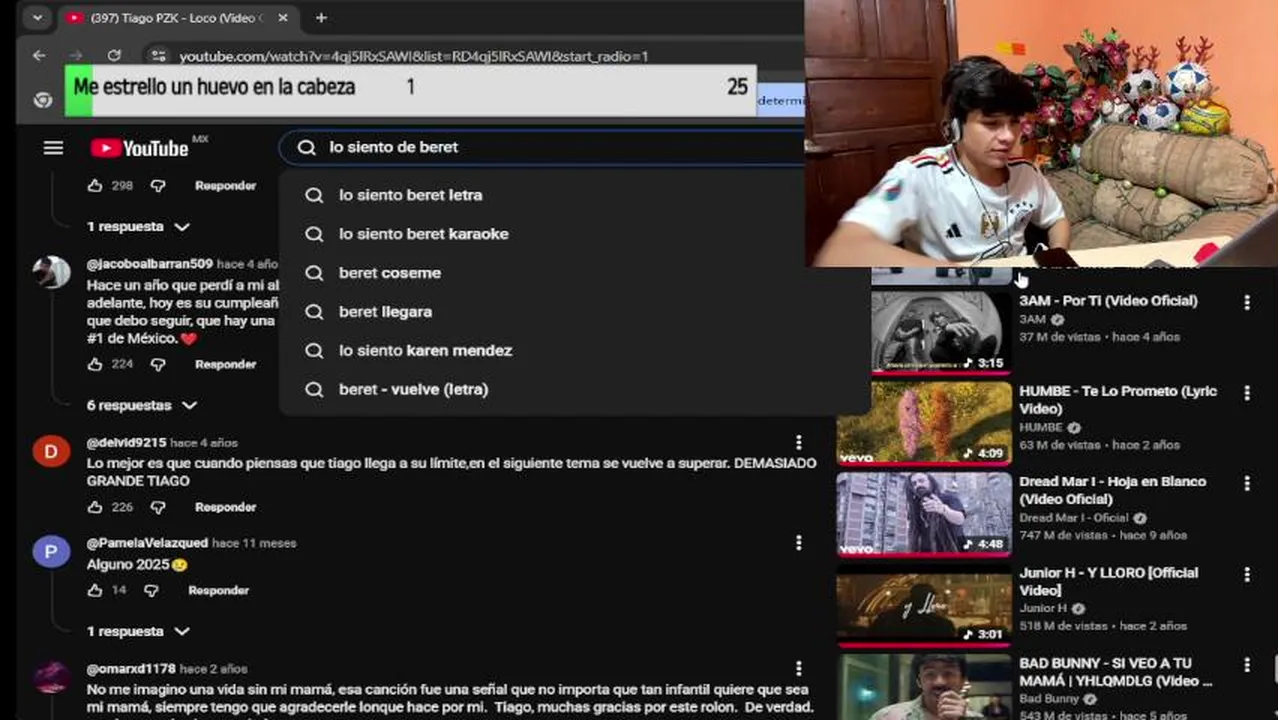Click jacoboalbarran509's profile picture

[x=51, y=272]
